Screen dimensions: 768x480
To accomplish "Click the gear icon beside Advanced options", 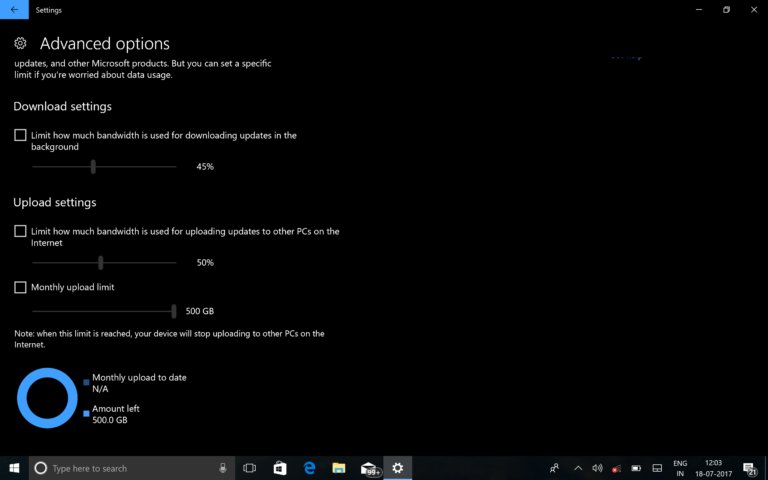I will pyautogui.click(x=20, y=44).
